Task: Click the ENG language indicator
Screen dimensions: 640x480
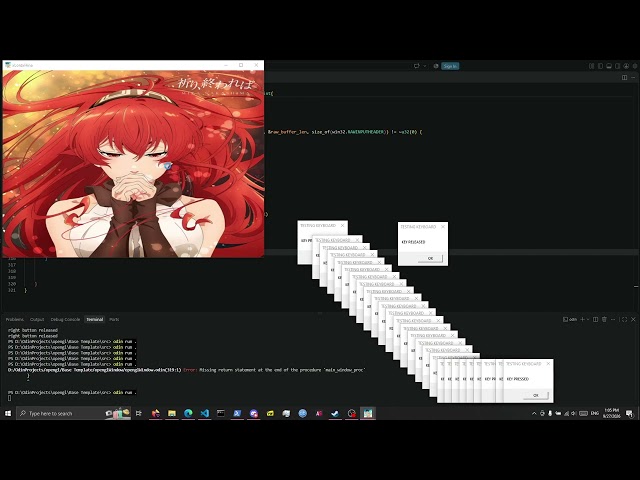Action: (x=595, y=413)
